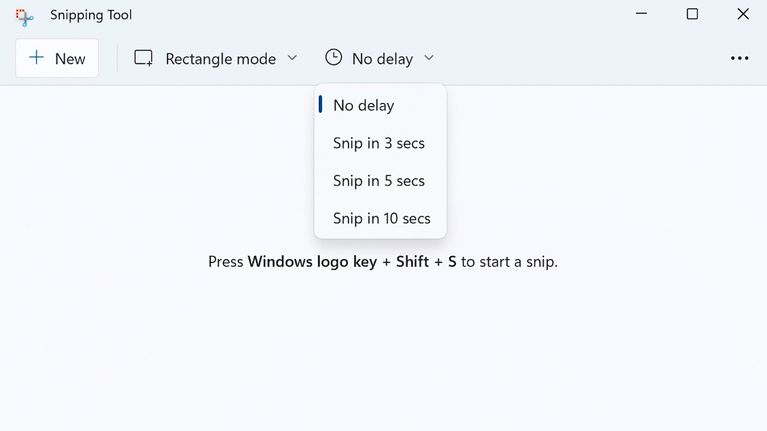This screenshot has height=431, width=767.
Task: Click the Snipping Tool window title text
Action: point(91,15)
